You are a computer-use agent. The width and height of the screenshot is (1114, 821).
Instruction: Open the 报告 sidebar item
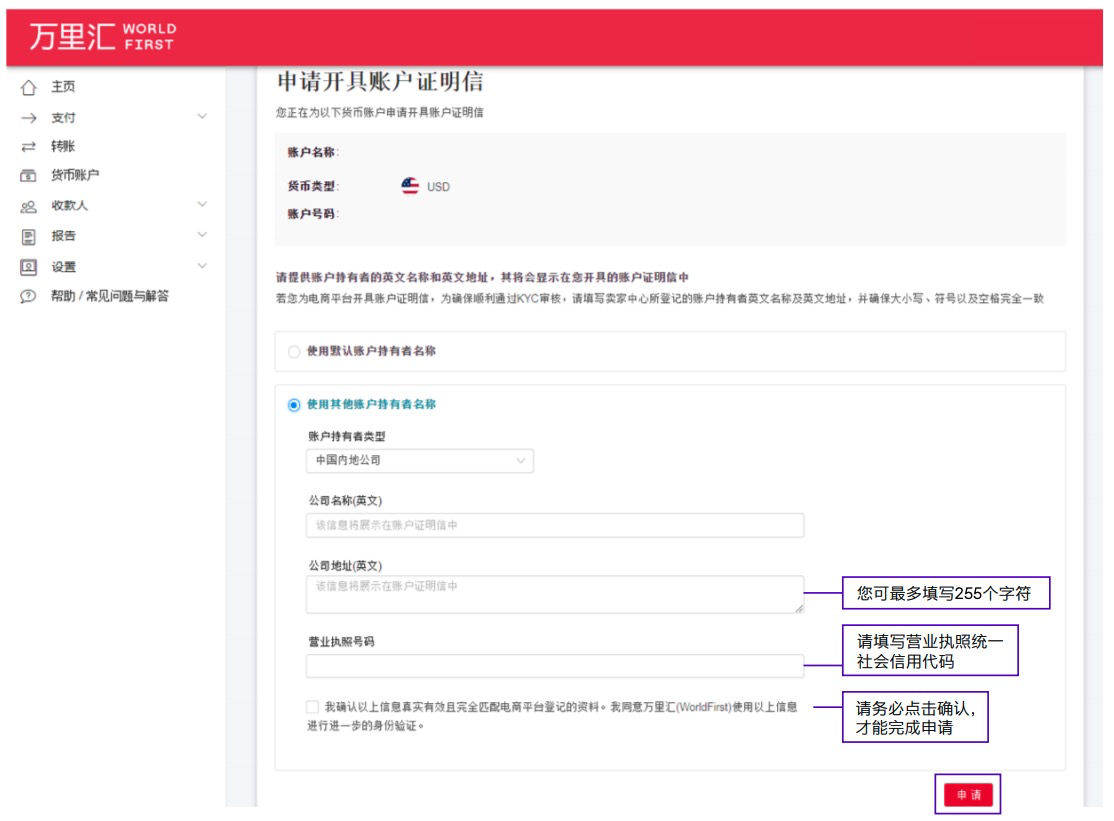[63, 236]
